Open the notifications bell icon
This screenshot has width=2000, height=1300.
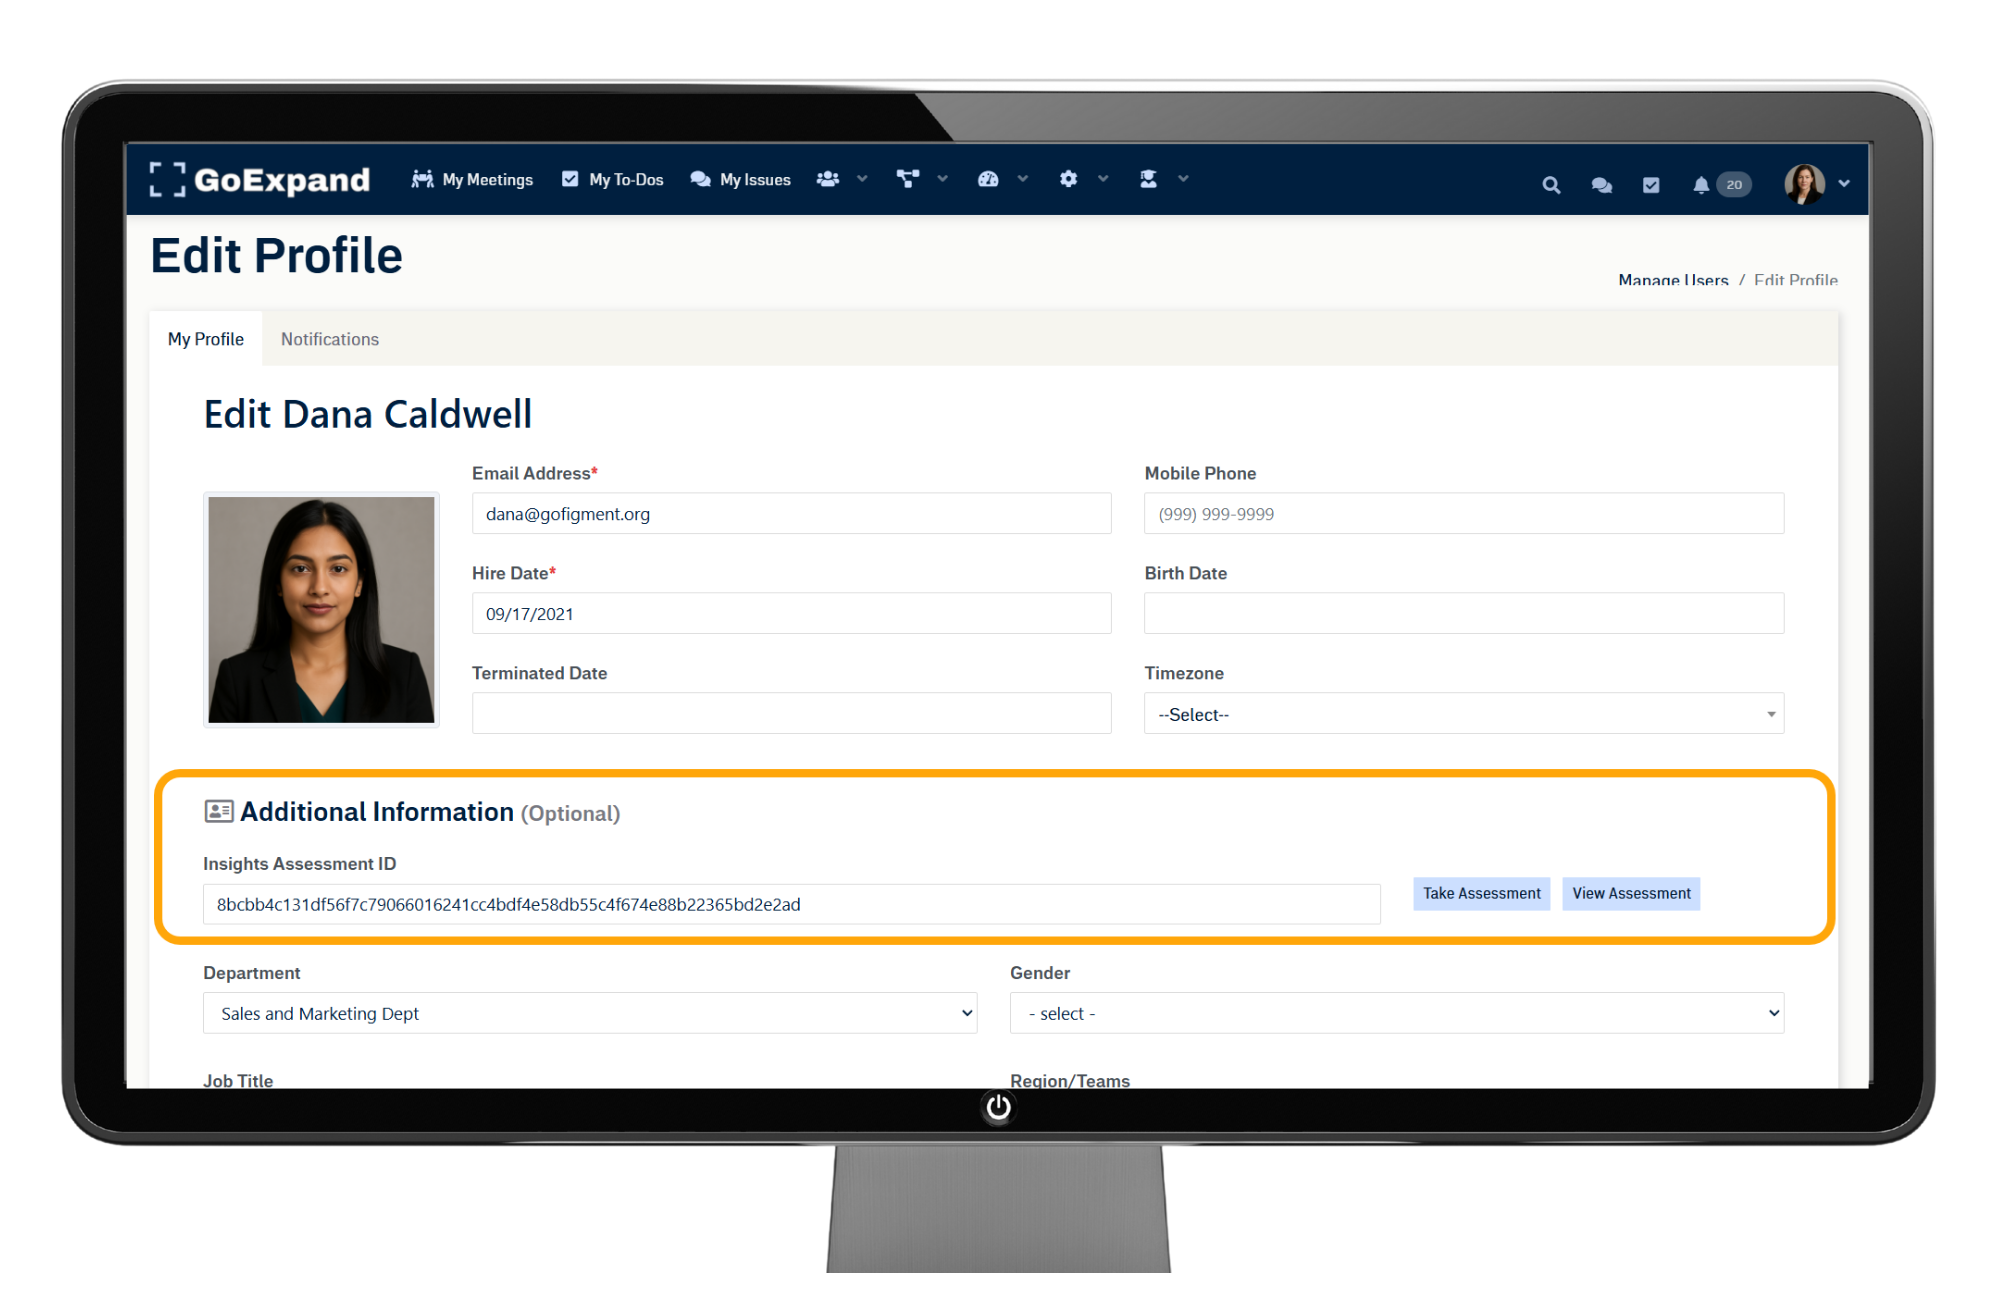click(1701, 185)
